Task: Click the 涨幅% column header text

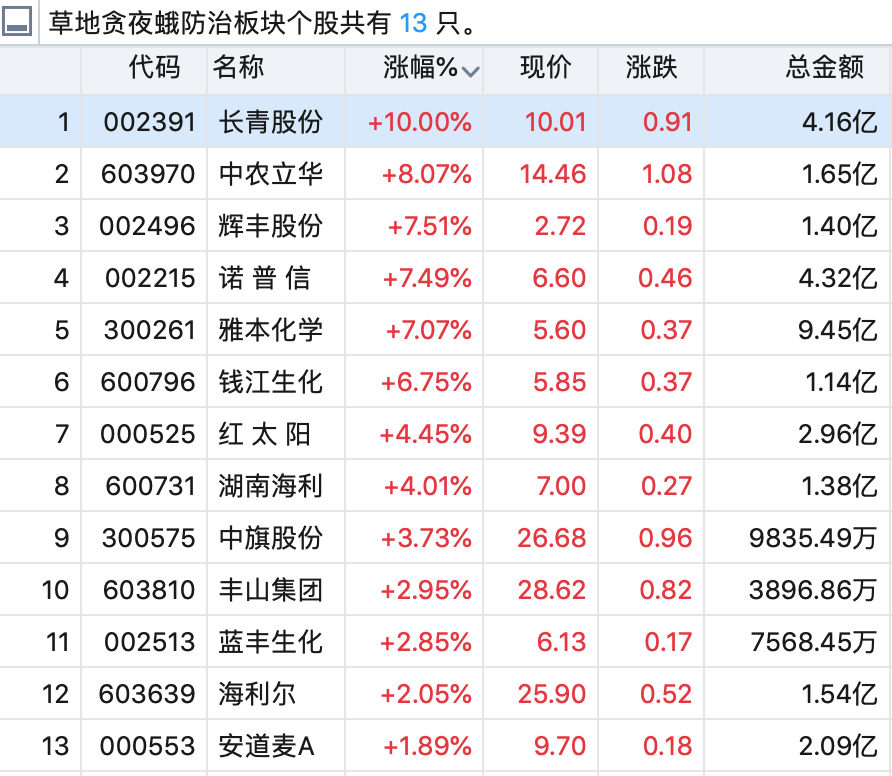Action: [420, 67]
